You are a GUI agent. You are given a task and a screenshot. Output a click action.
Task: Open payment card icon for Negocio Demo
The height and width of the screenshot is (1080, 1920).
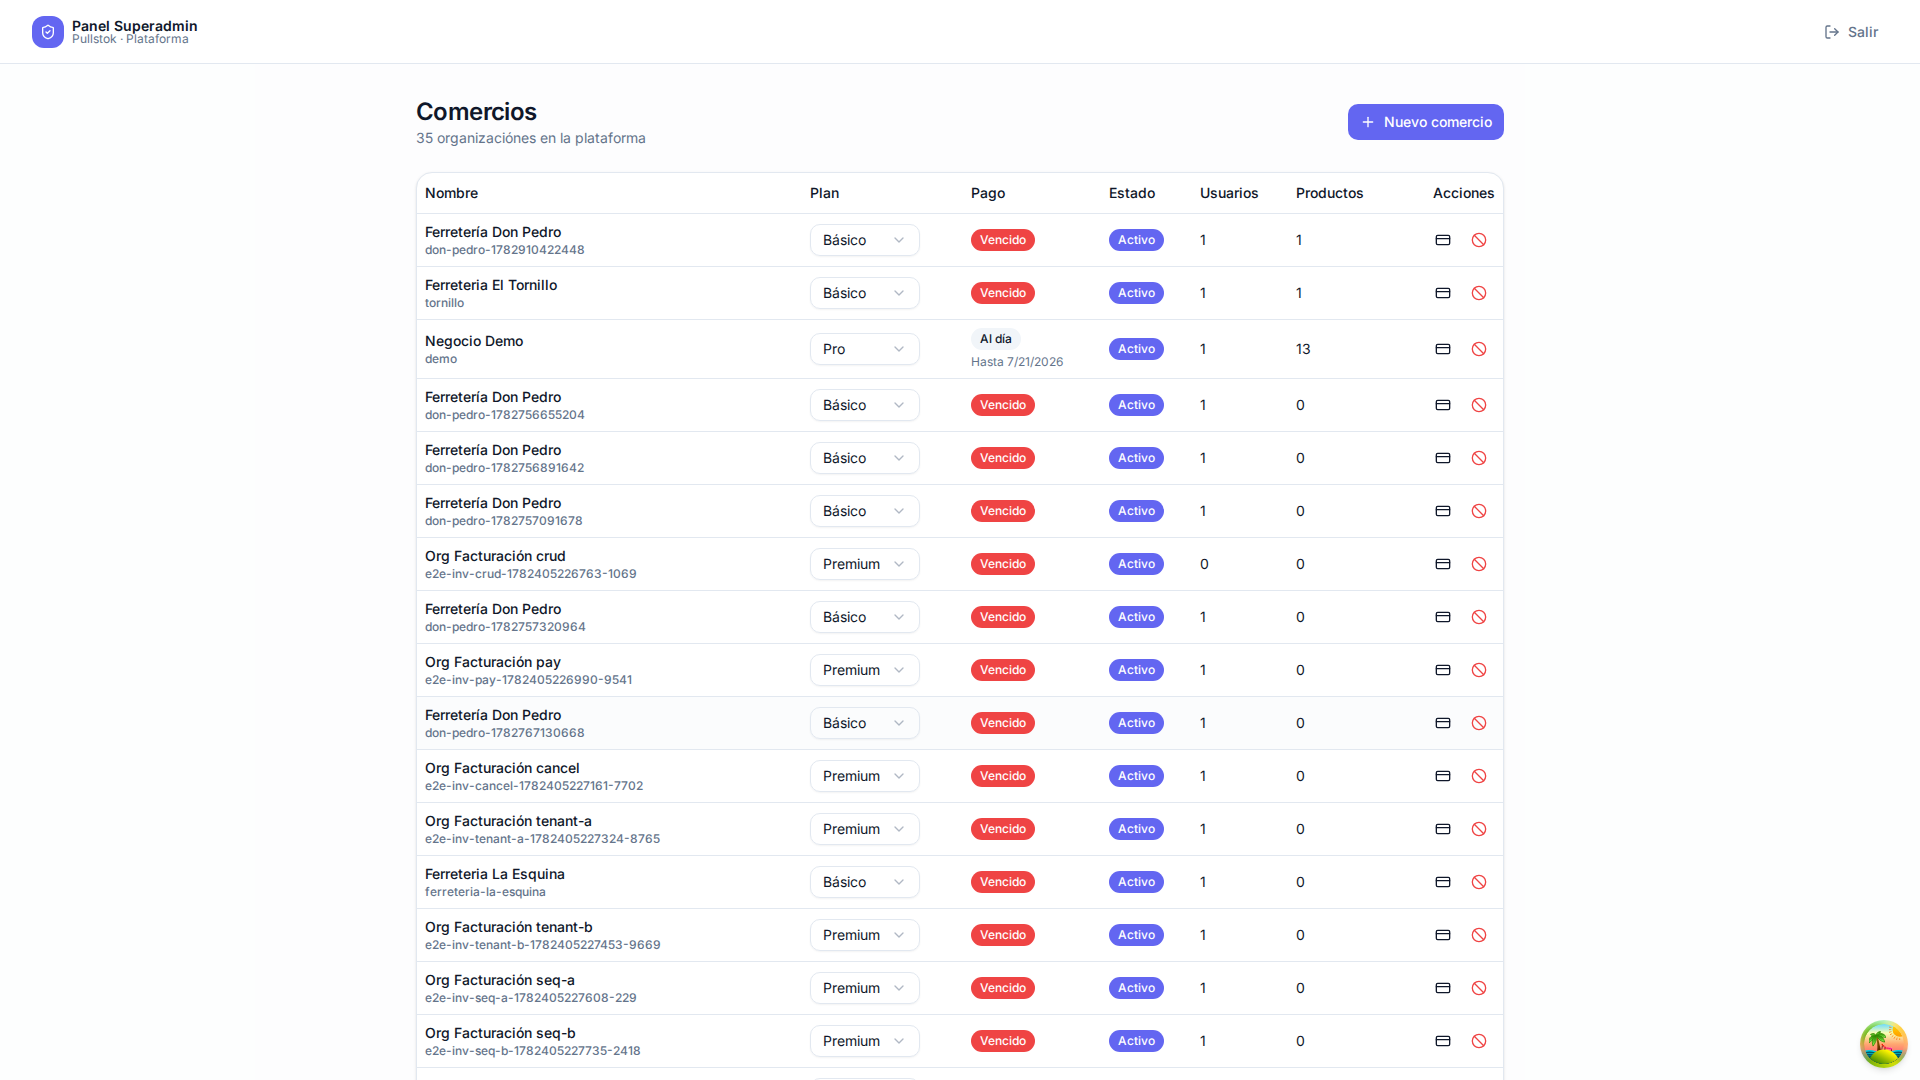(1443, 349)
